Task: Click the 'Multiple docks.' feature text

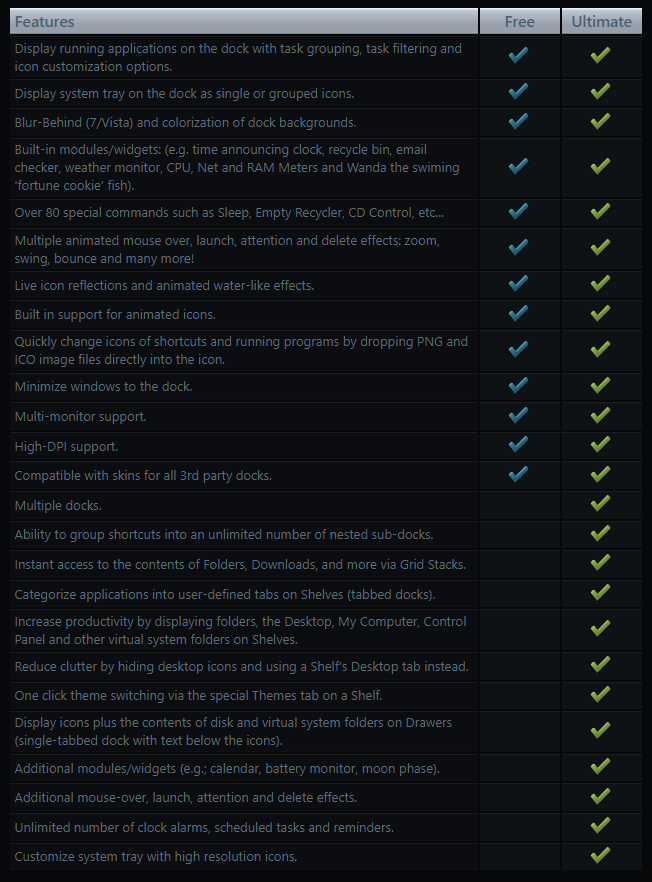Action: point(58,506)
